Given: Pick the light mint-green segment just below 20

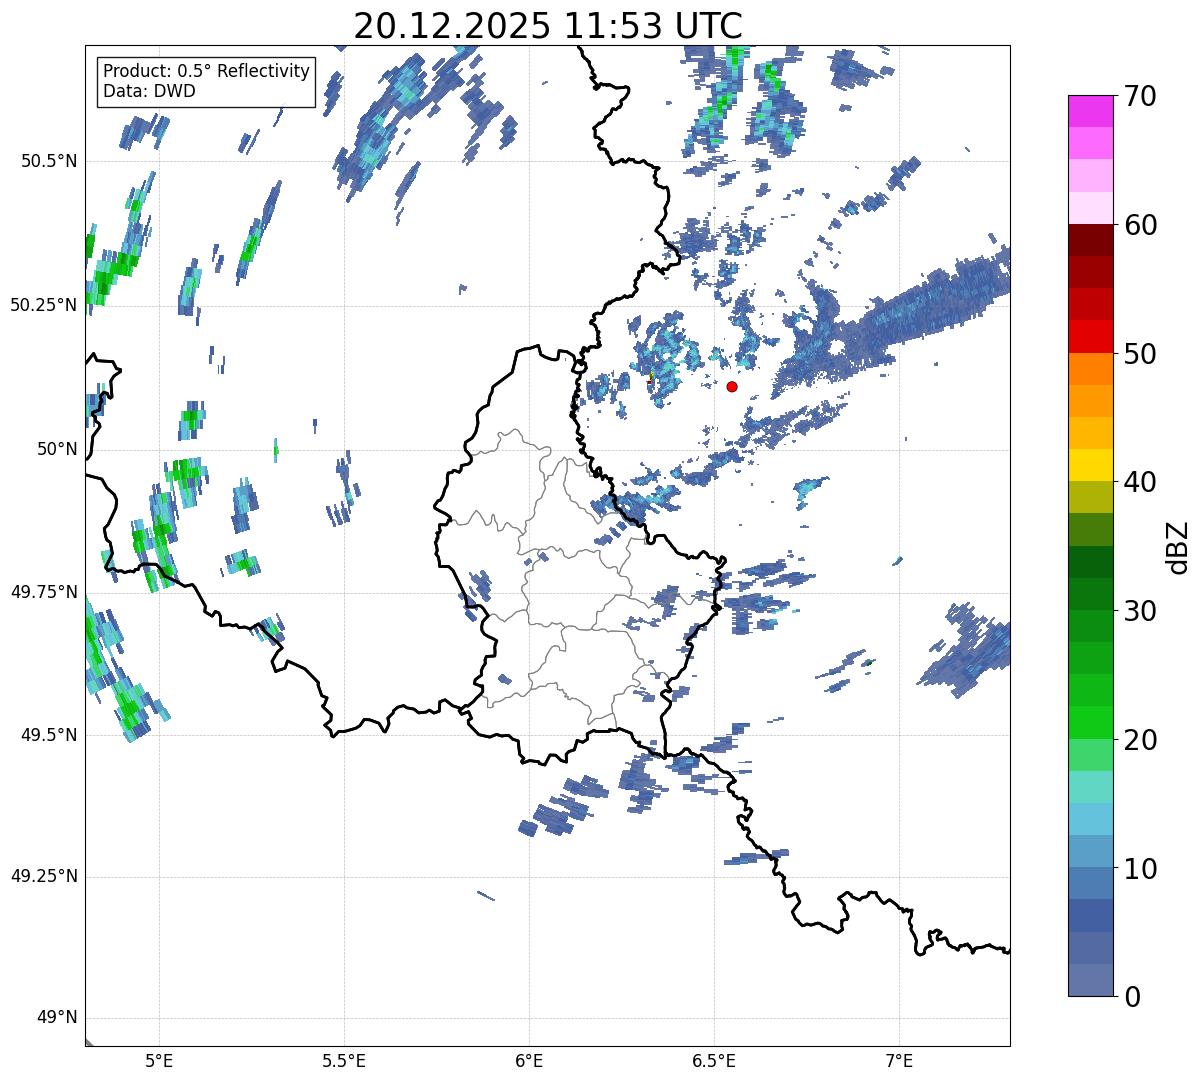Looking at the screenshot, I should point(1090,755).
